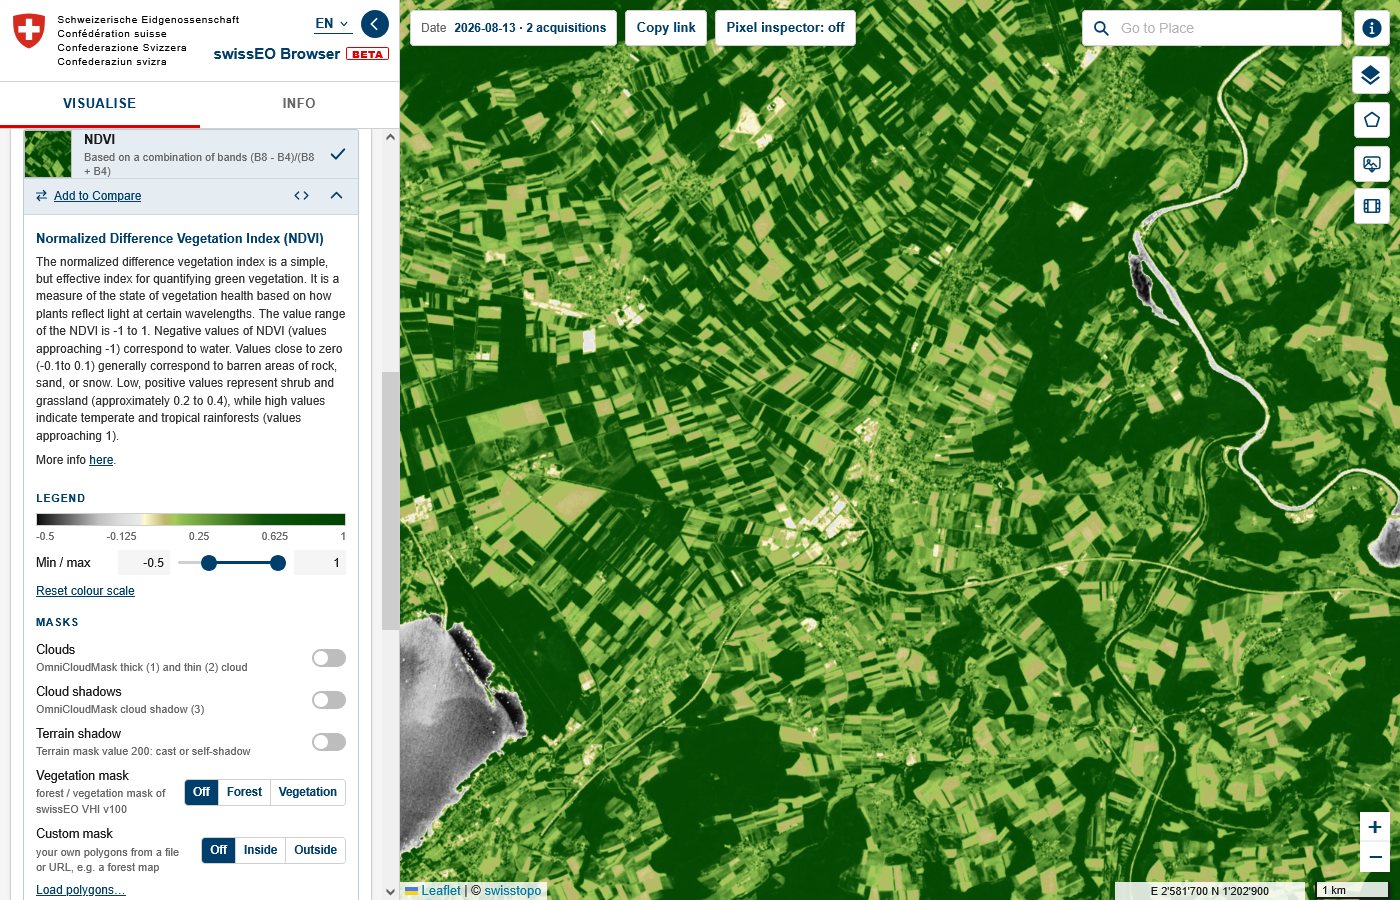Image resolution: width=1400 pixels, height=900 pixels.
Task: Toggle the Clouds mask switch
Action: [x=329, y=658]
